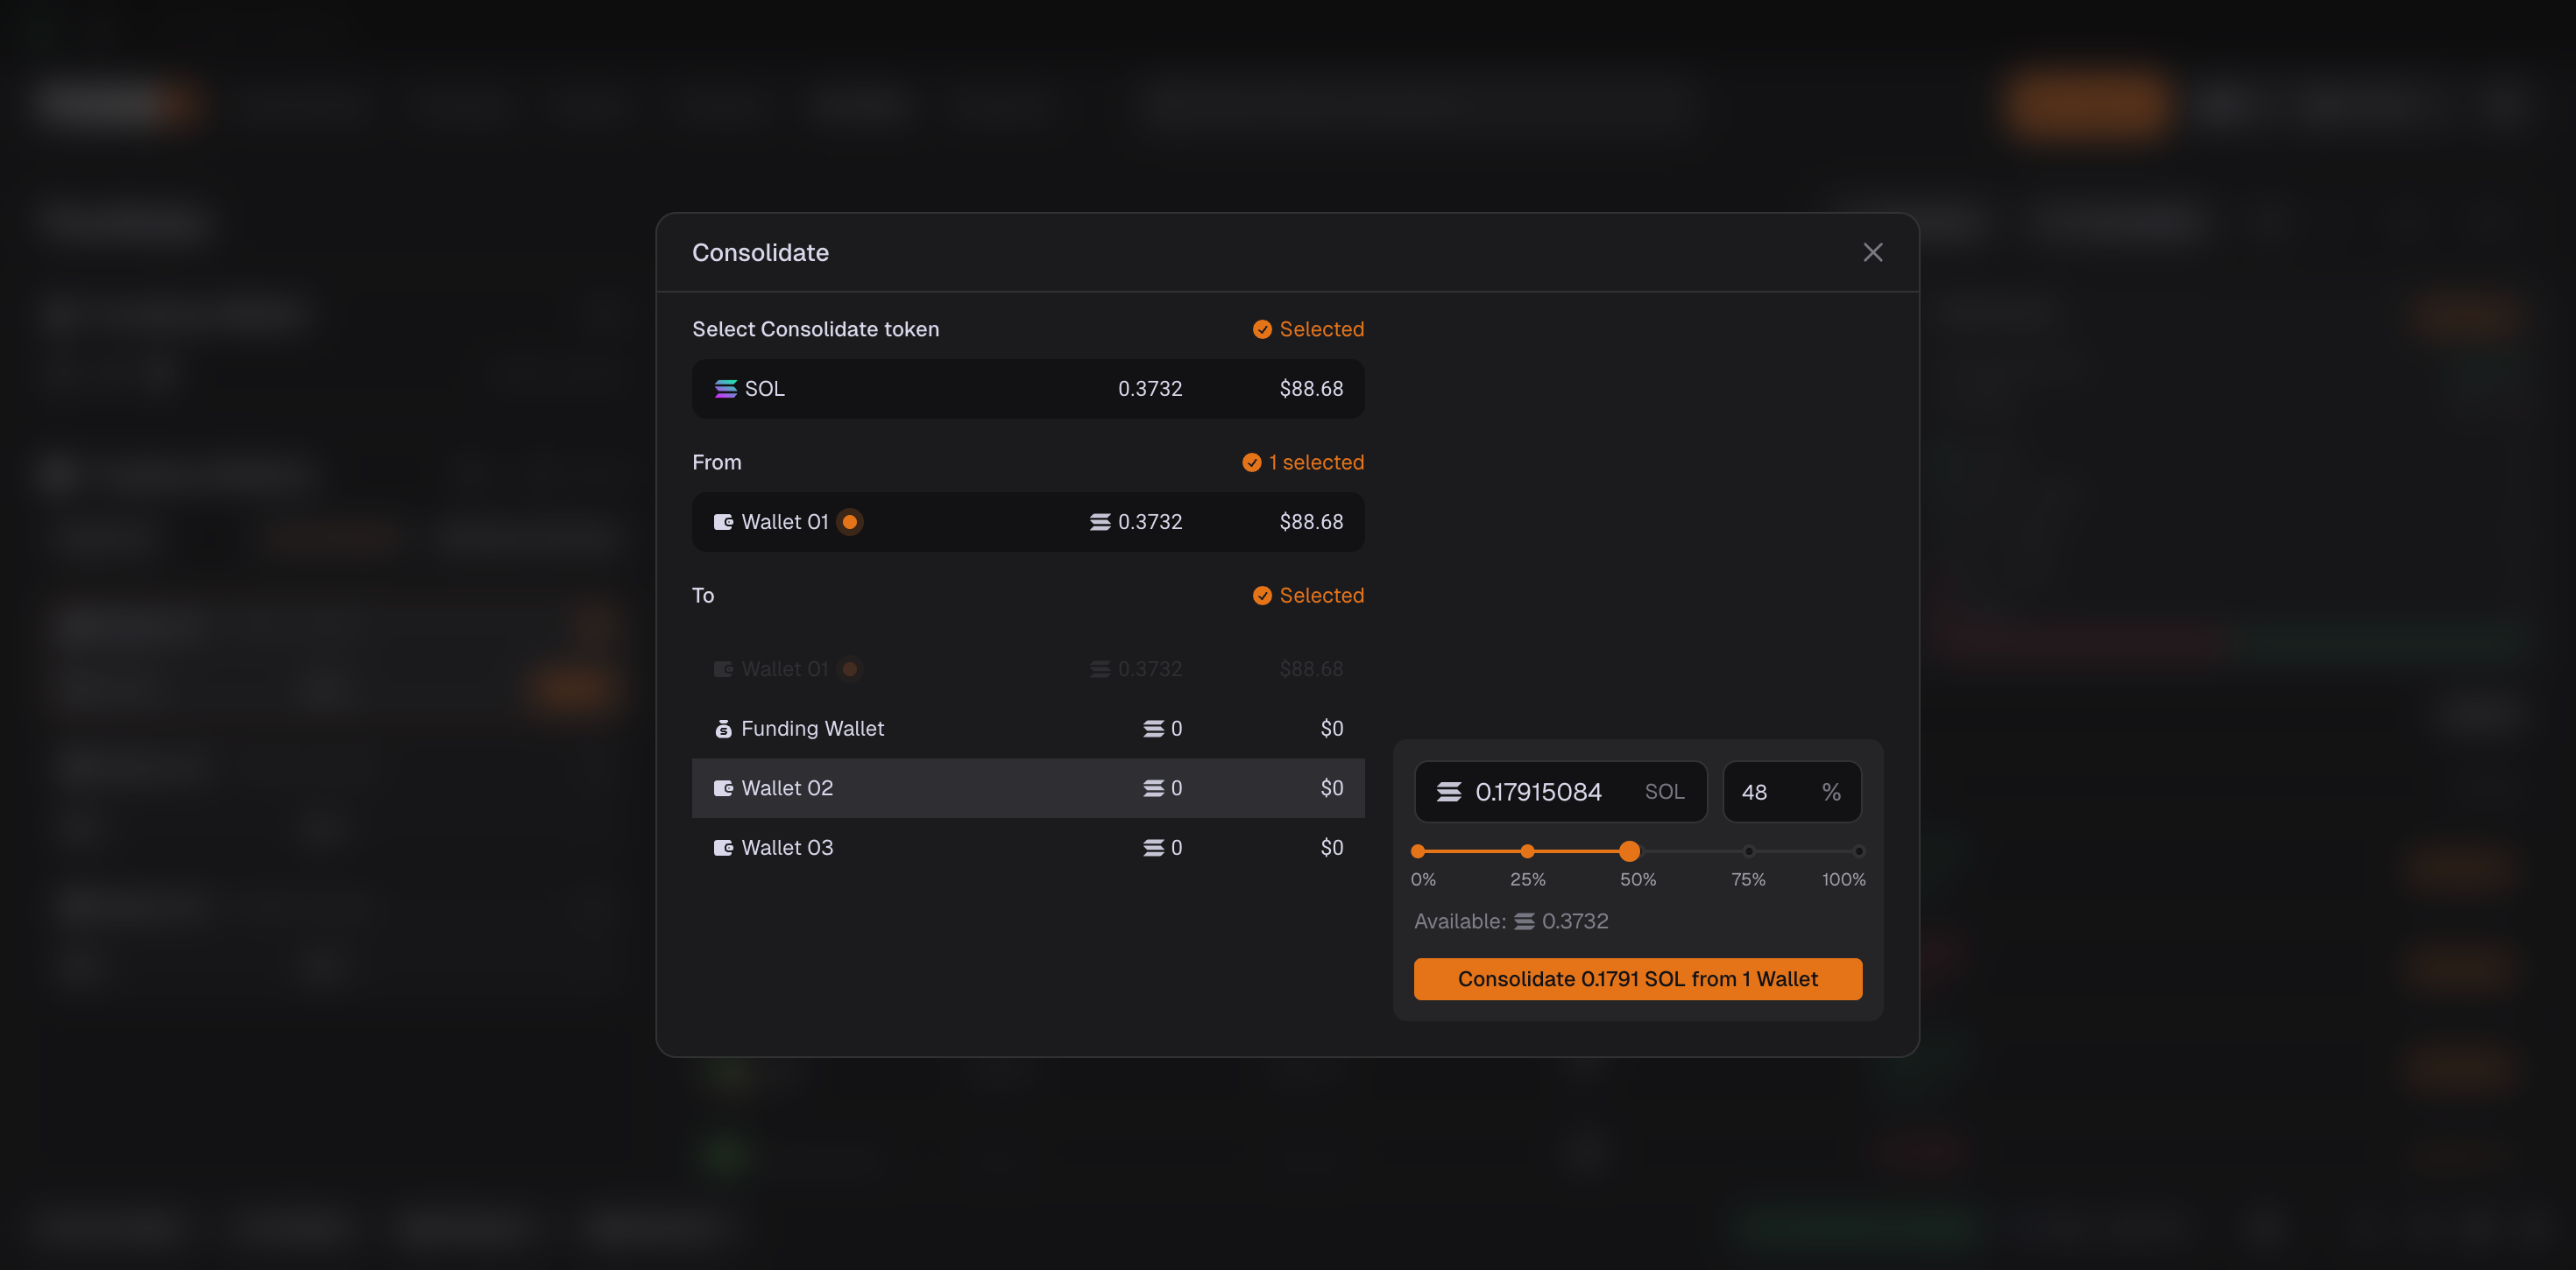Select the SOL token row
The width and height of the screenshot is (2576, 1270).
[x=1027, y=389]
